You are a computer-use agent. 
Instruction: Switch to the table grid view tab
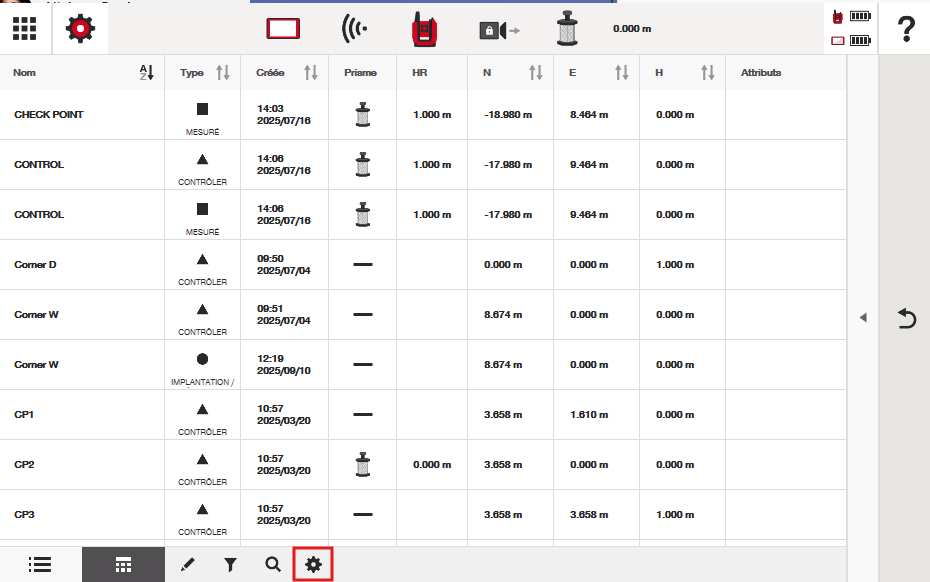123,565
